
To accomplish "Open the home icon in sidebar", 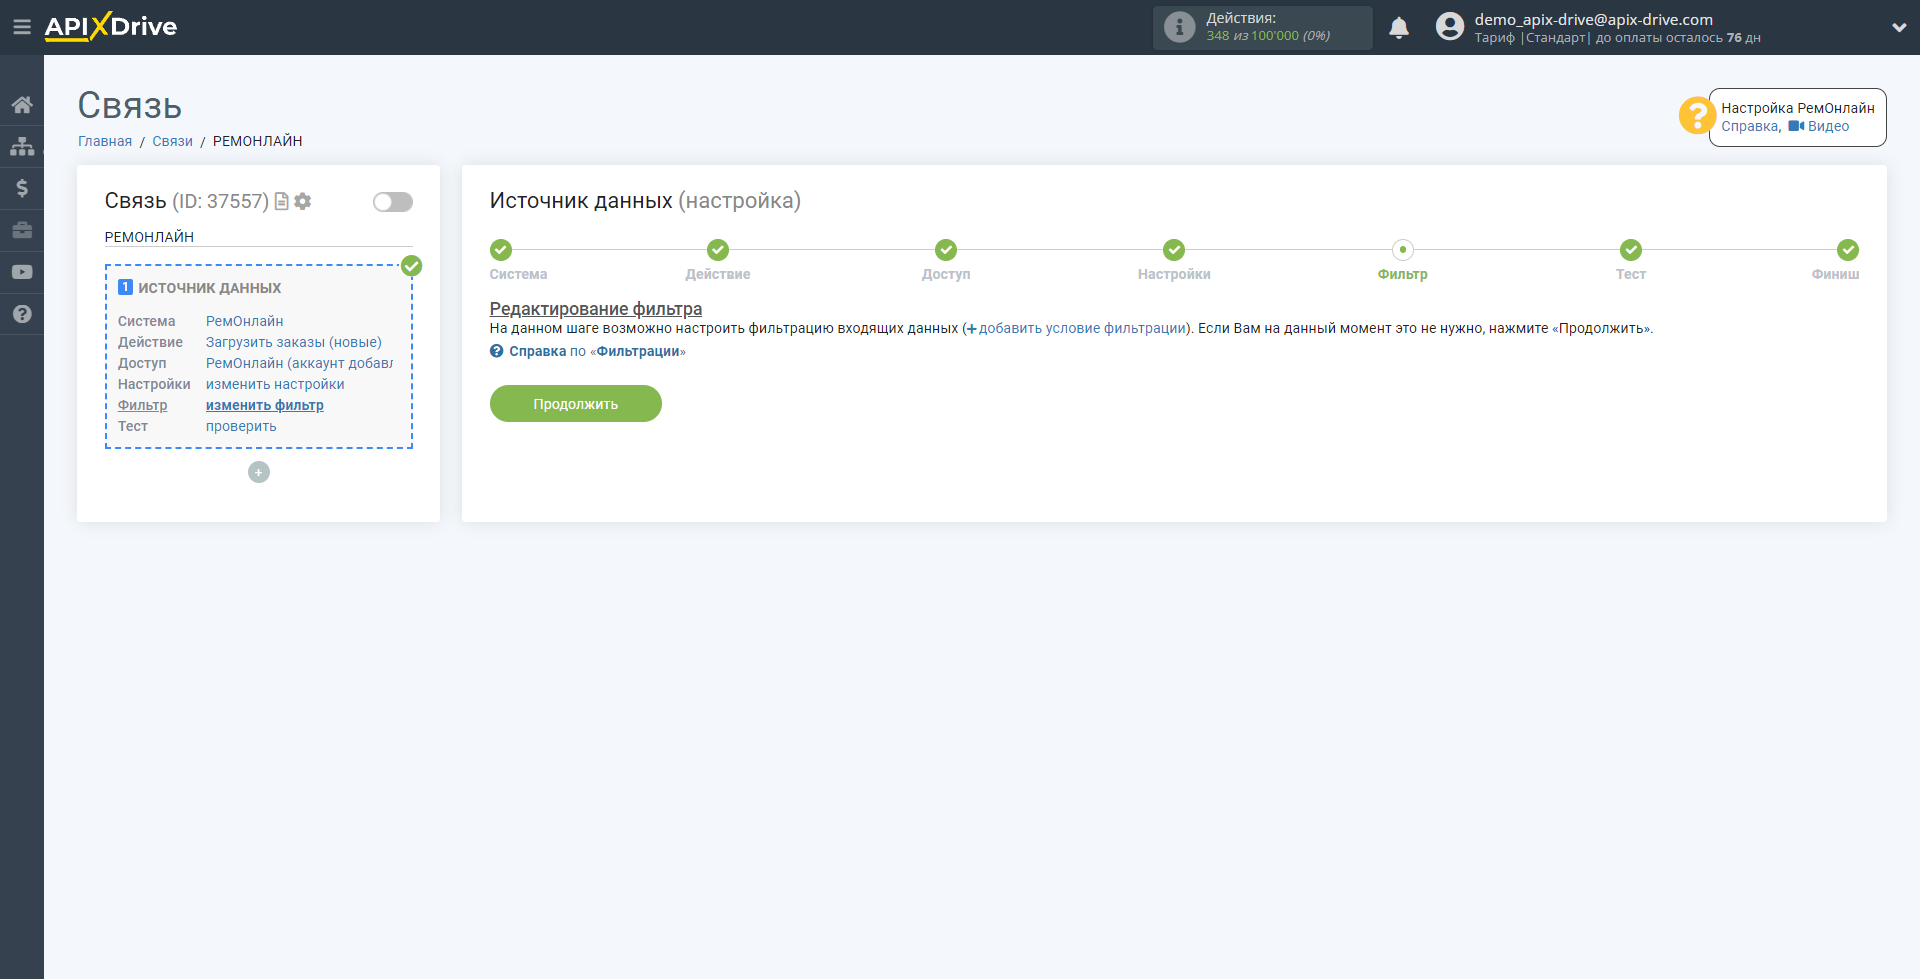I will (22, 104).
